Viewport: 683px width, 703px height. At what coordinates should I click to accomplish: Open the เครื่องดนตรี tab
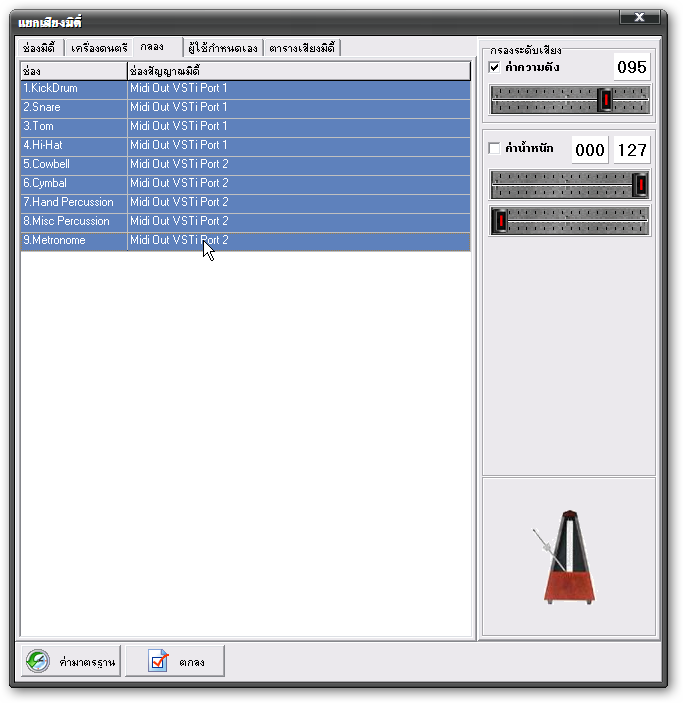99,48
